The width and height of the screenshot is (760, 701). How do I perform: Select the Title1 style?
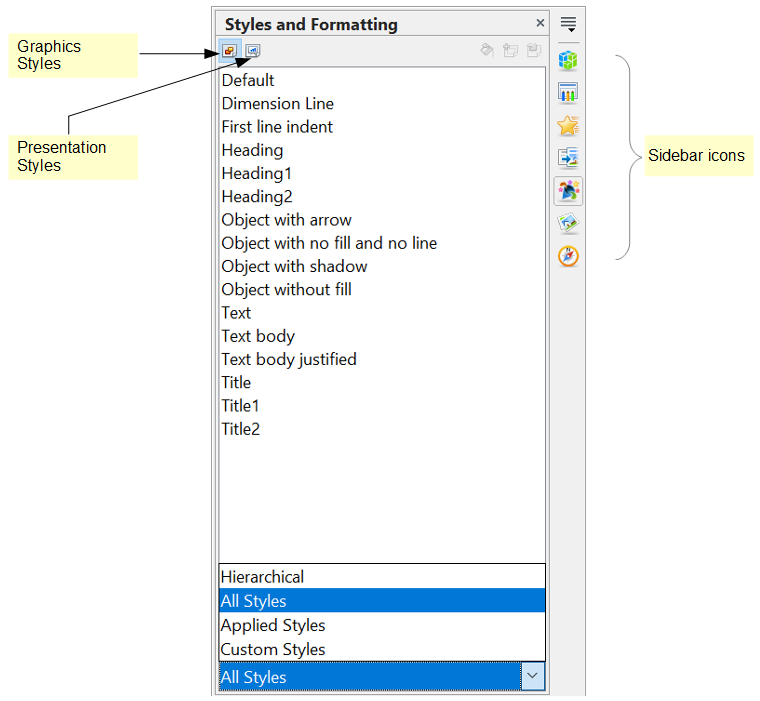coord(382,406)
